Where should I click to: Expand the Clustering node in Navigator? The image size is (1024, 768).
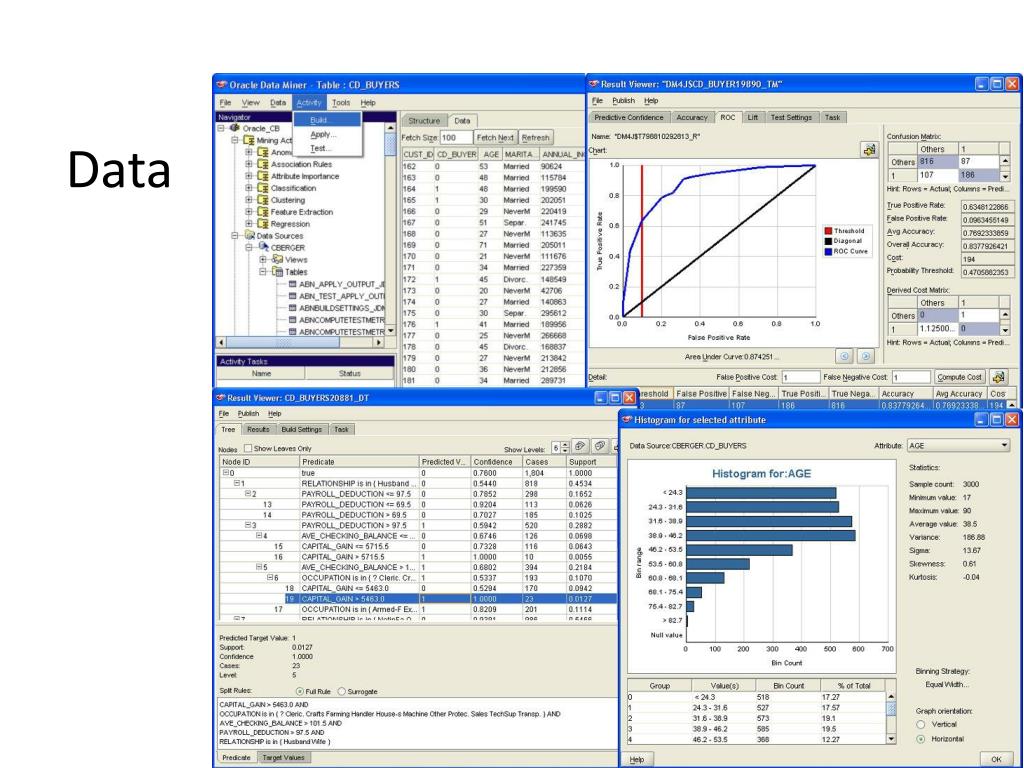[x=249, y=200]
